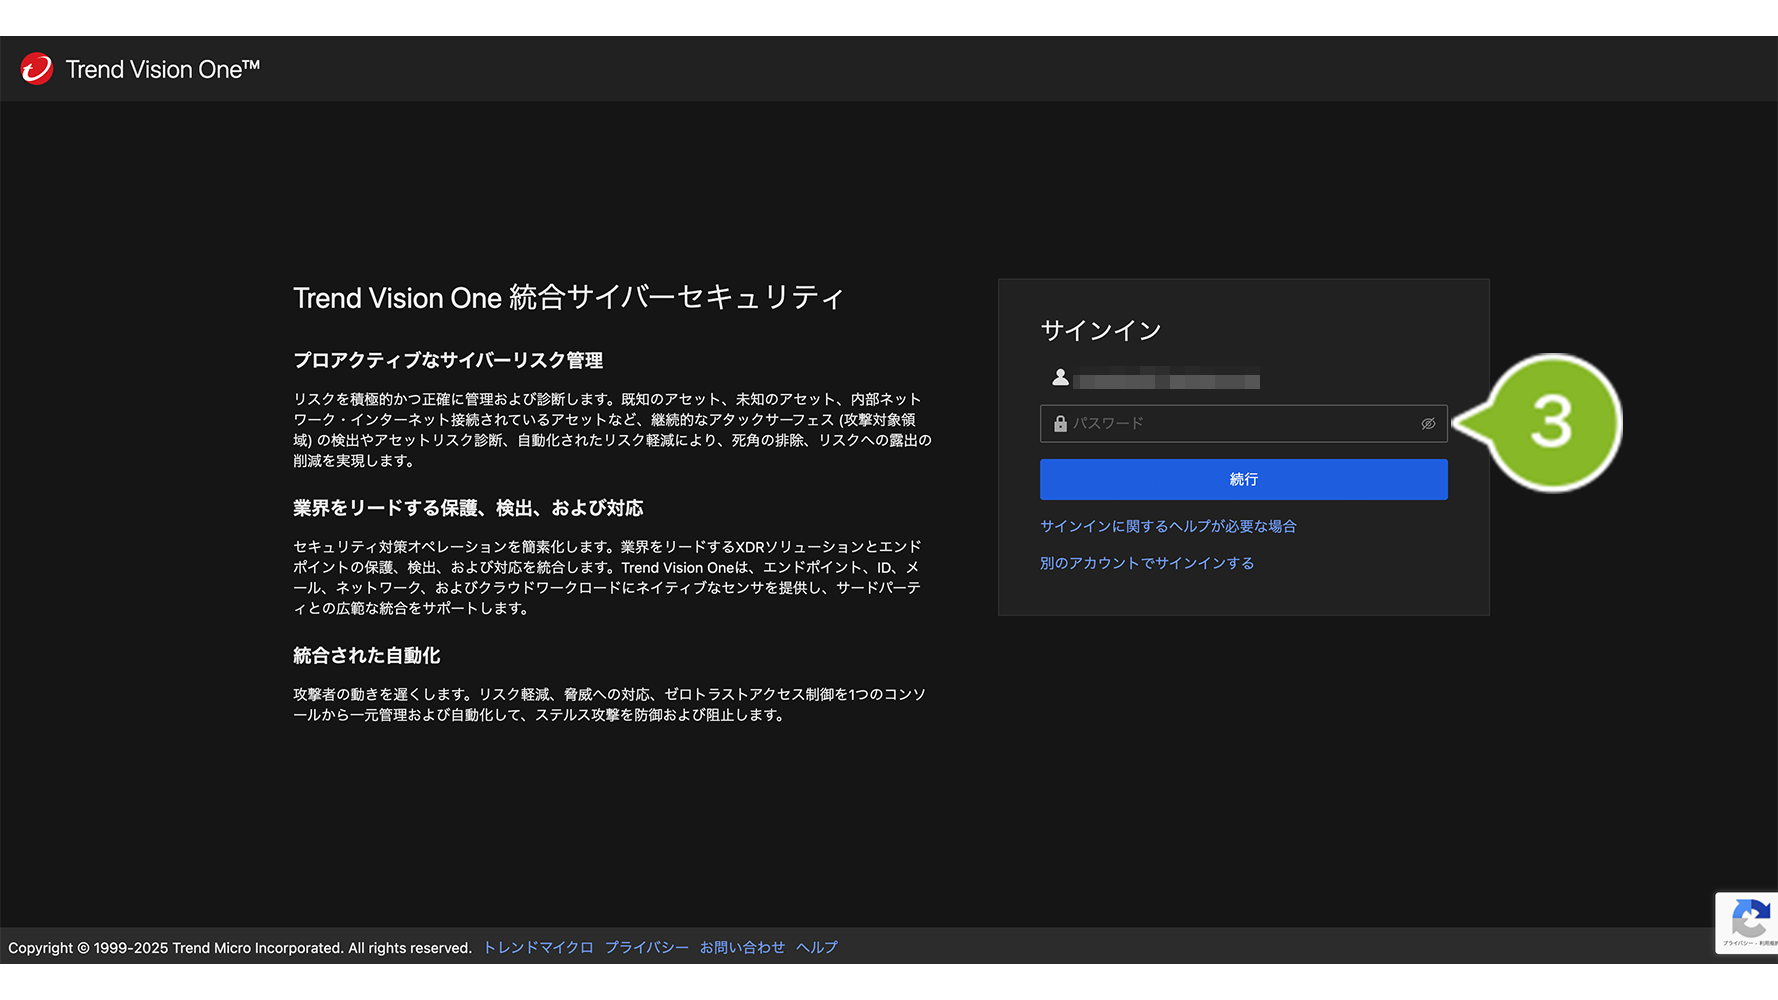The width and height of the screenshot is (1778, 1000).
Task: Click the lock icon in password field
Action: (1060, 424)
